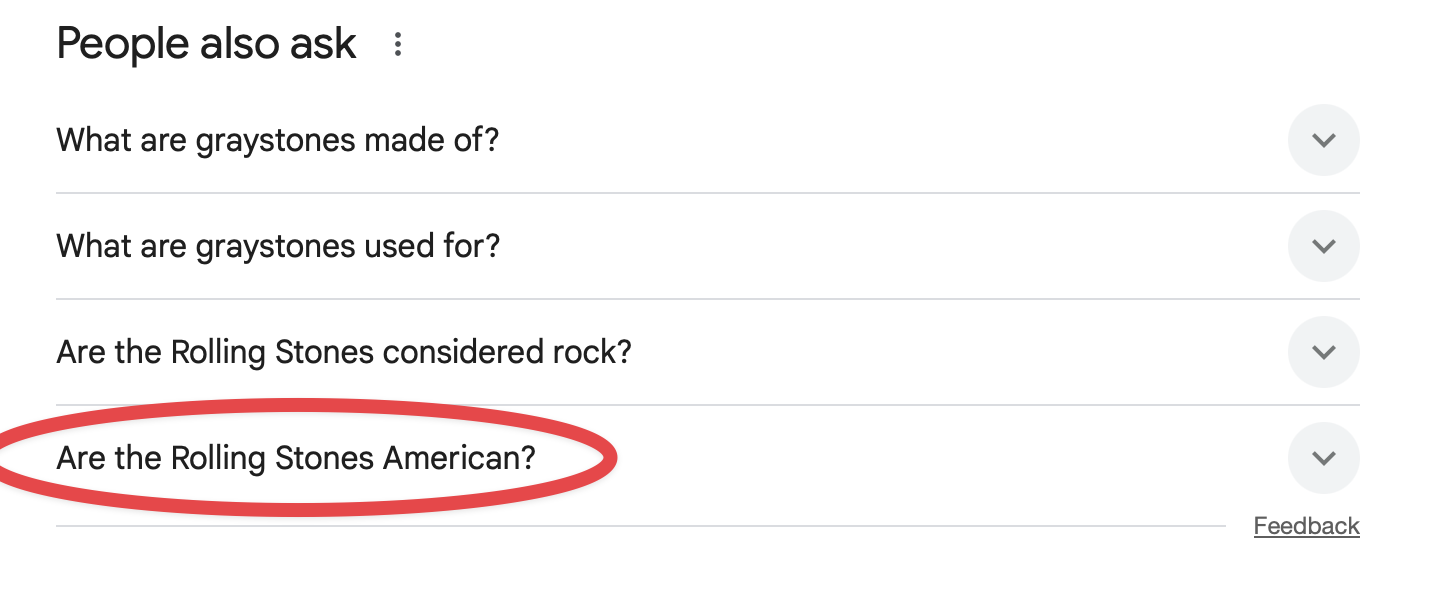Click the word "American?" in the last question

(x=460, y=458)
